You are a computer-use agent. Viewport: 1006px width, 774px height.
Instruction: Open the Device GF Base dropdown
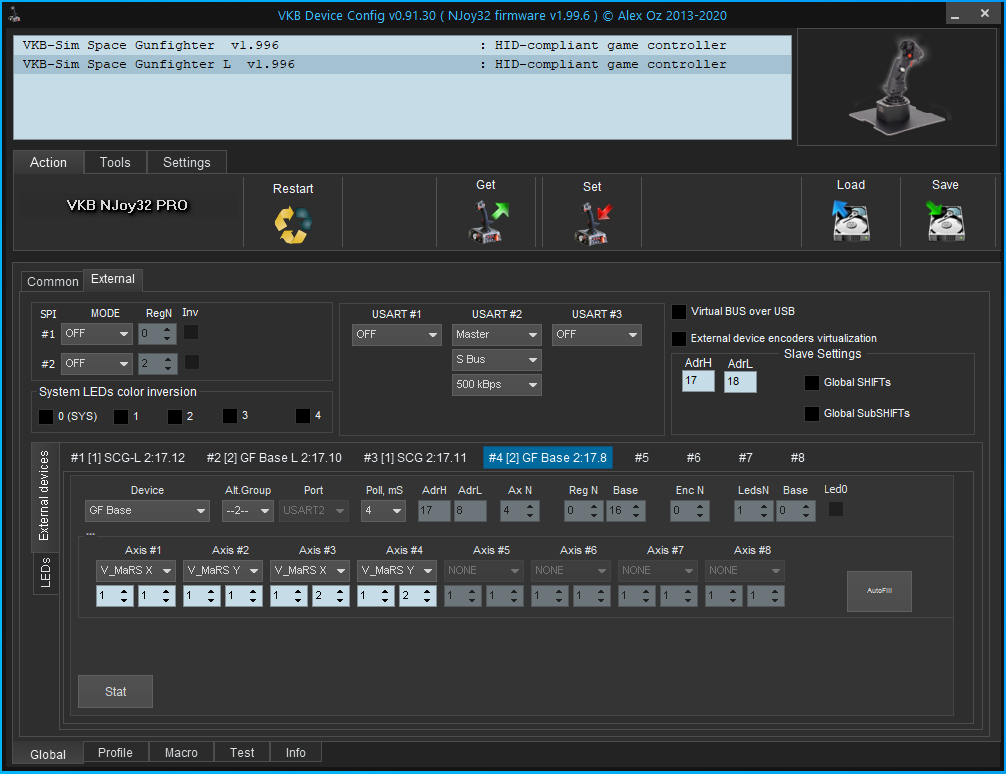click(x=146, y=511)
